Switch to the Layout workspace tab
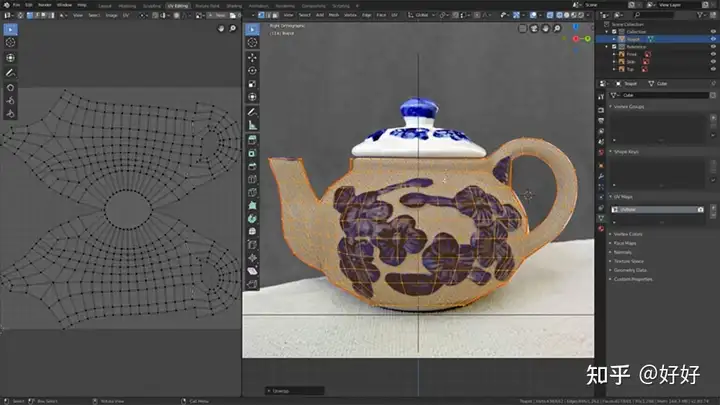Screen dimensions: 720x405 click(x=105, y=6)
